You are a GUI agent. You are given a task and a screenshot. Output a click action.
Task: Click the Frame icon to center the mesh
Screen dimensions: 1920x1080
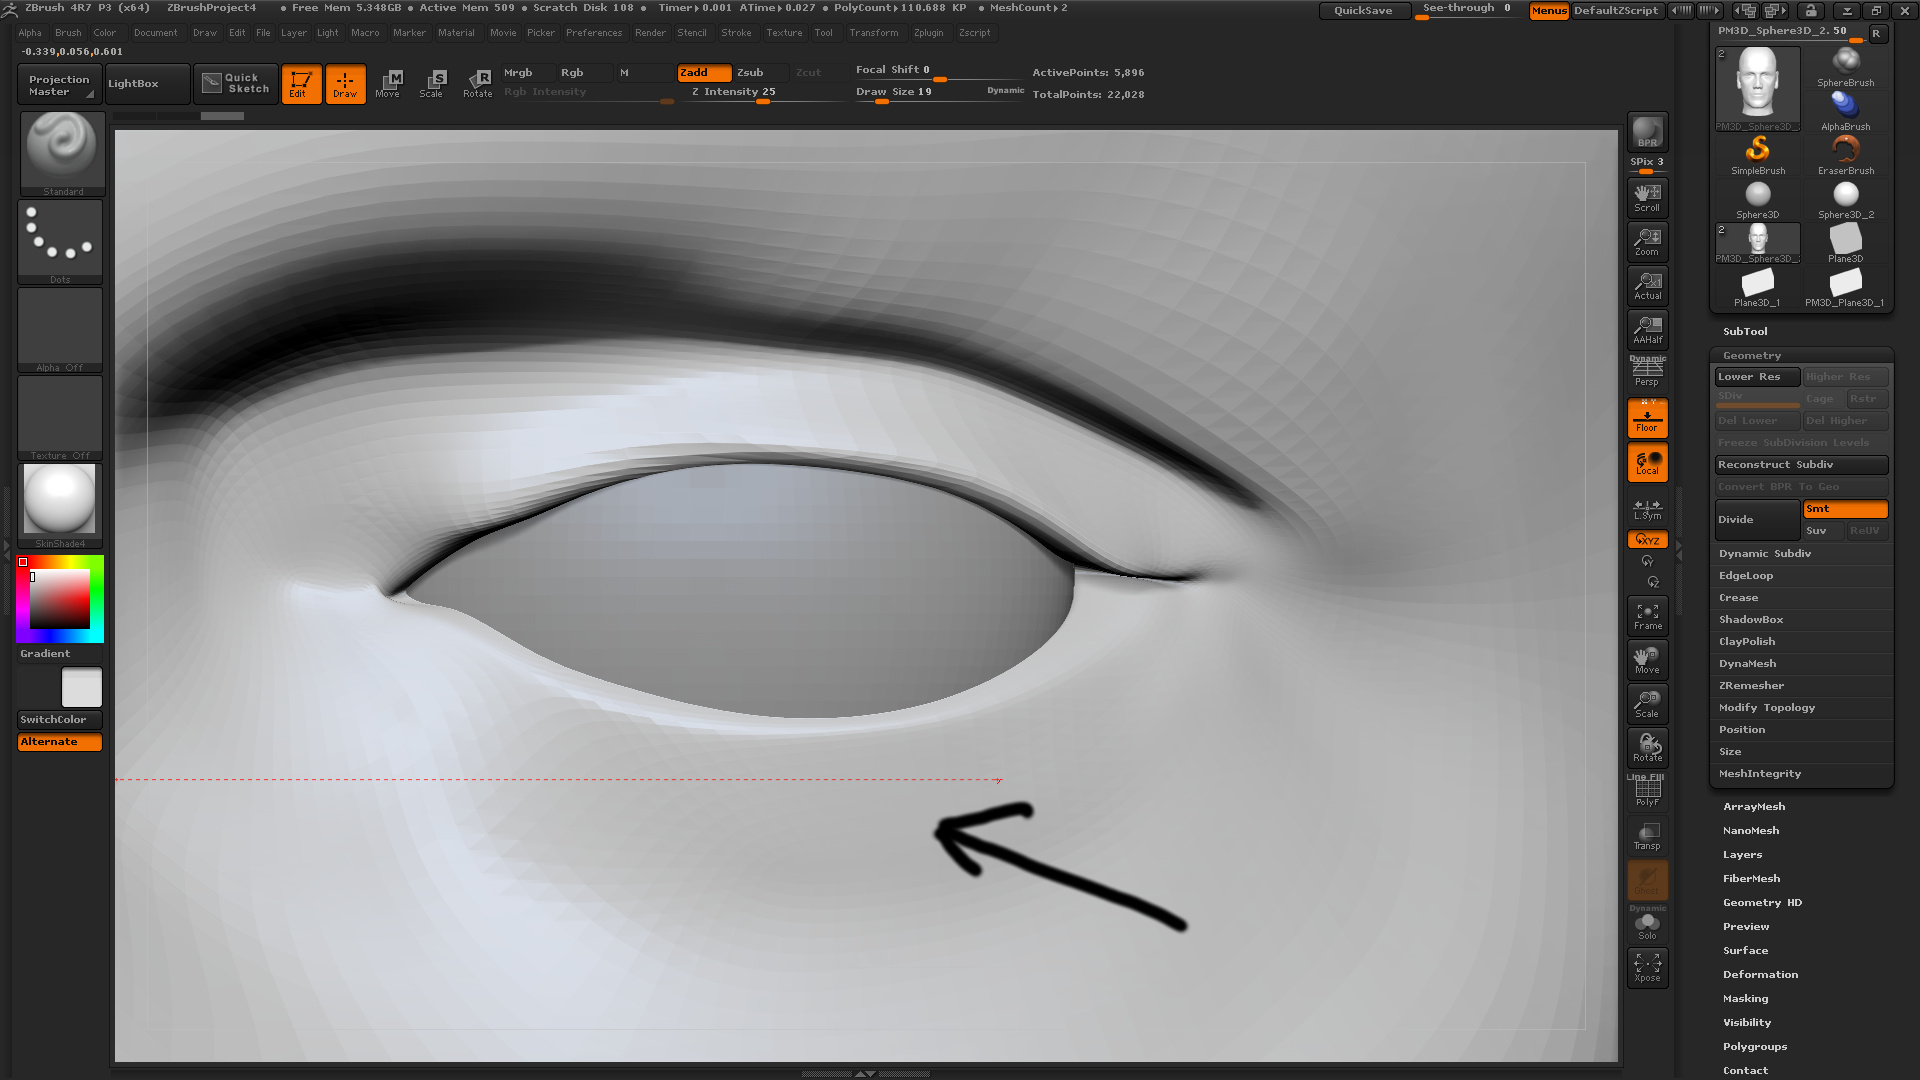(x=1647, y=615)
